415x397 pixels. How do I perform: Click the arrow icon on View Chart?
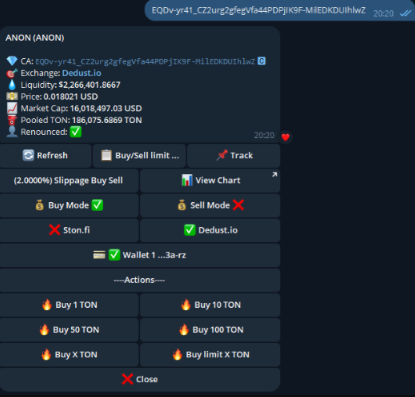(274, 174)
